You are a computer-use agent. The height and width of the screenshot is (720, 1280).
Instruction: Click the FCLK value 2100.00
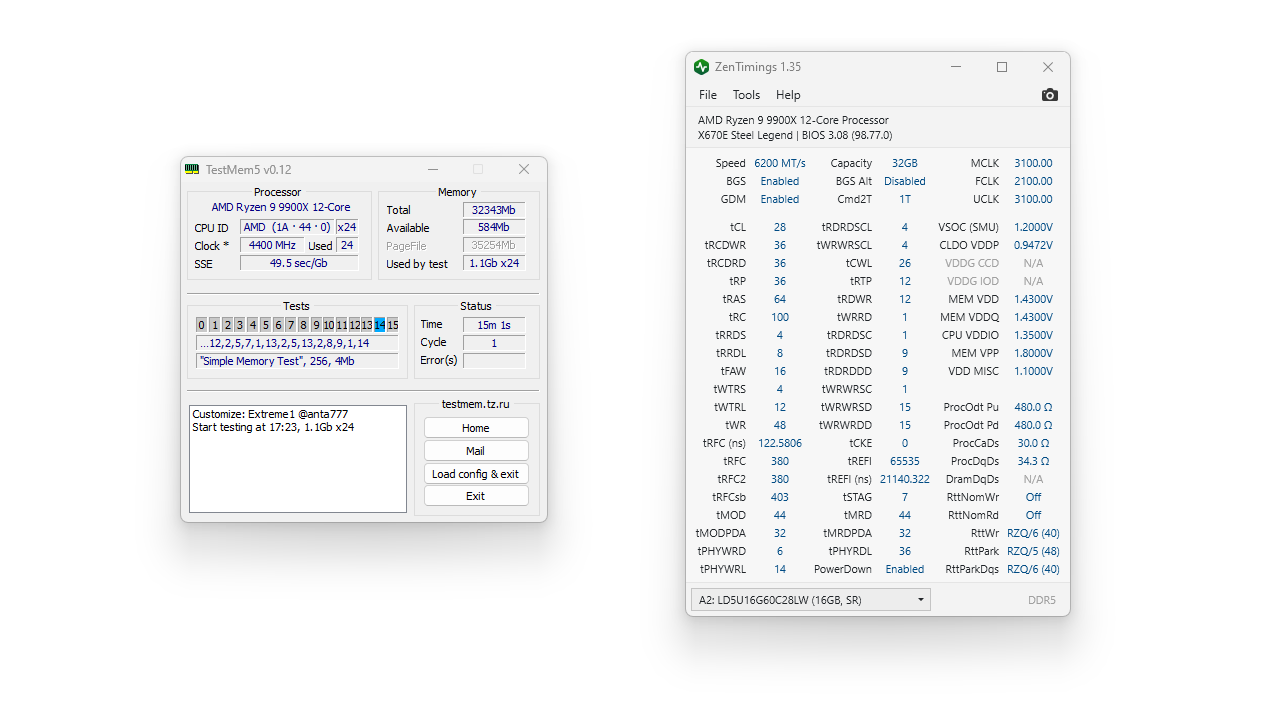tap(1033, 181)
